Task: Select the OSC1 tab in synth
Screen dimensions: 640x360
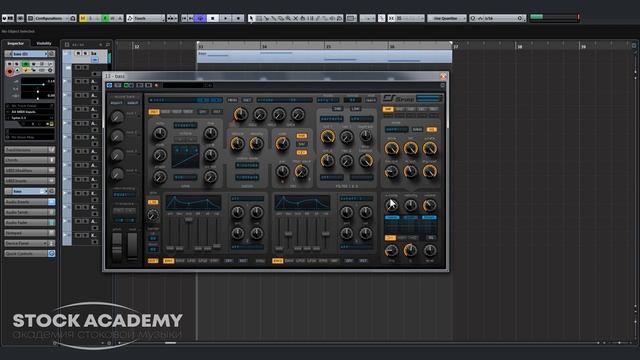Action: pyautogui.click(x=154, y=111)
